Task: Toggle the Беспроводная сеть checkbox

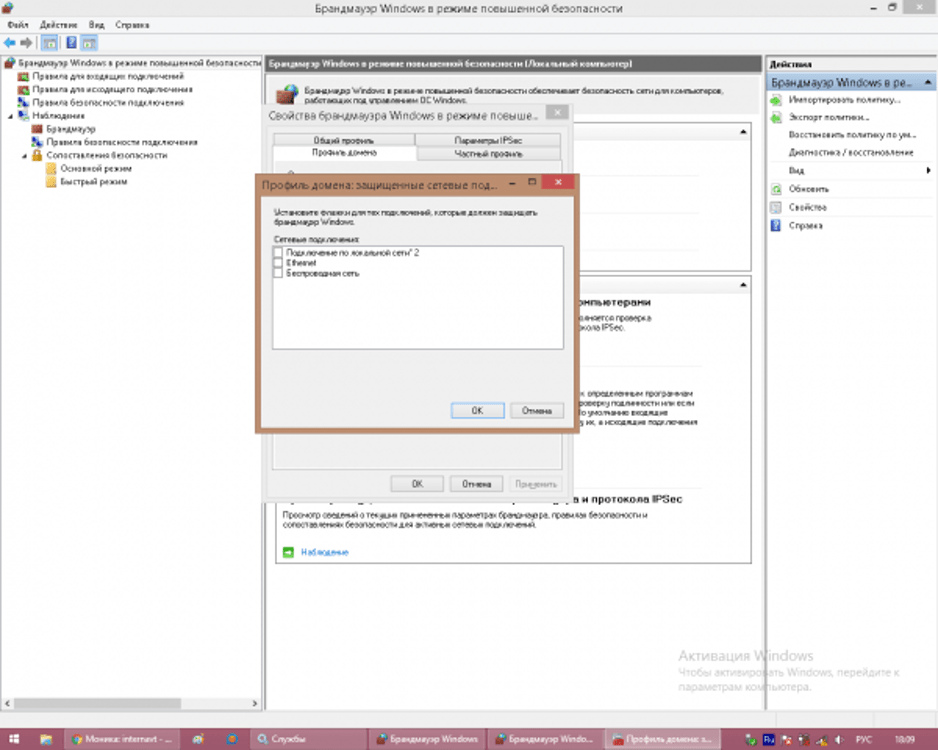Action: 279,273
